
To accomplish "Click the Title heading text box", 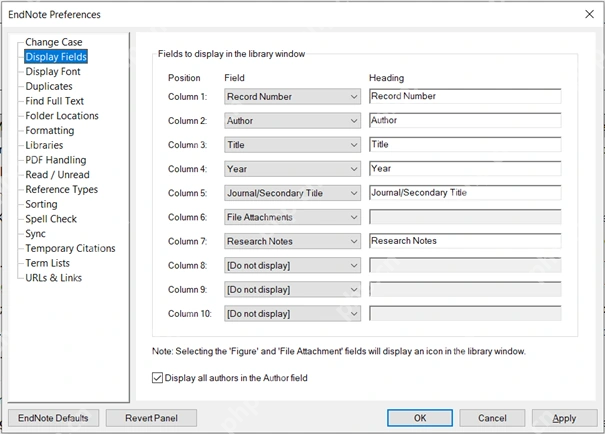I will point(465,144).
